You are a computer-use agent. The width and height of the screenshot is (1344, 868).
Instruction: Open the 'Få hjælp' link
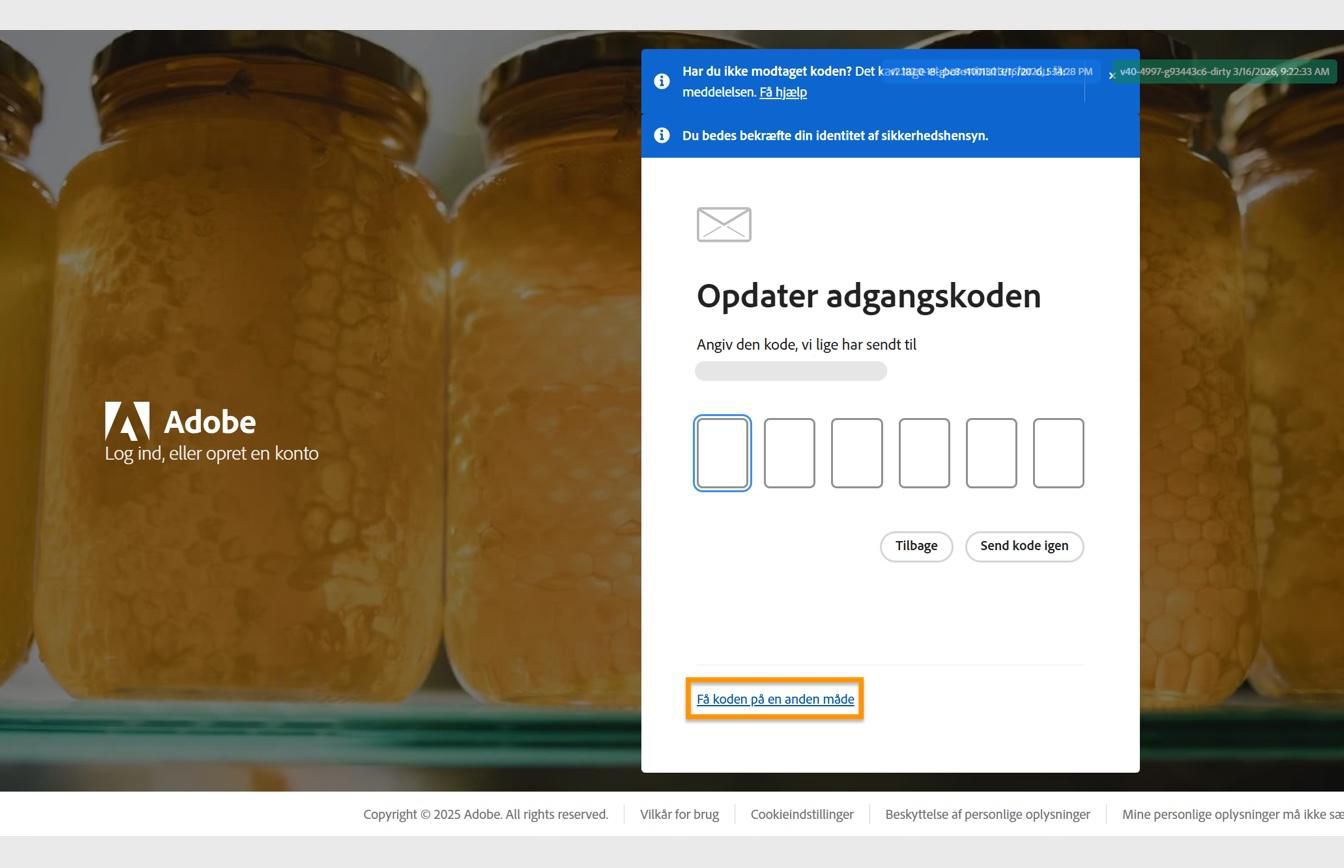coord(781,92)
